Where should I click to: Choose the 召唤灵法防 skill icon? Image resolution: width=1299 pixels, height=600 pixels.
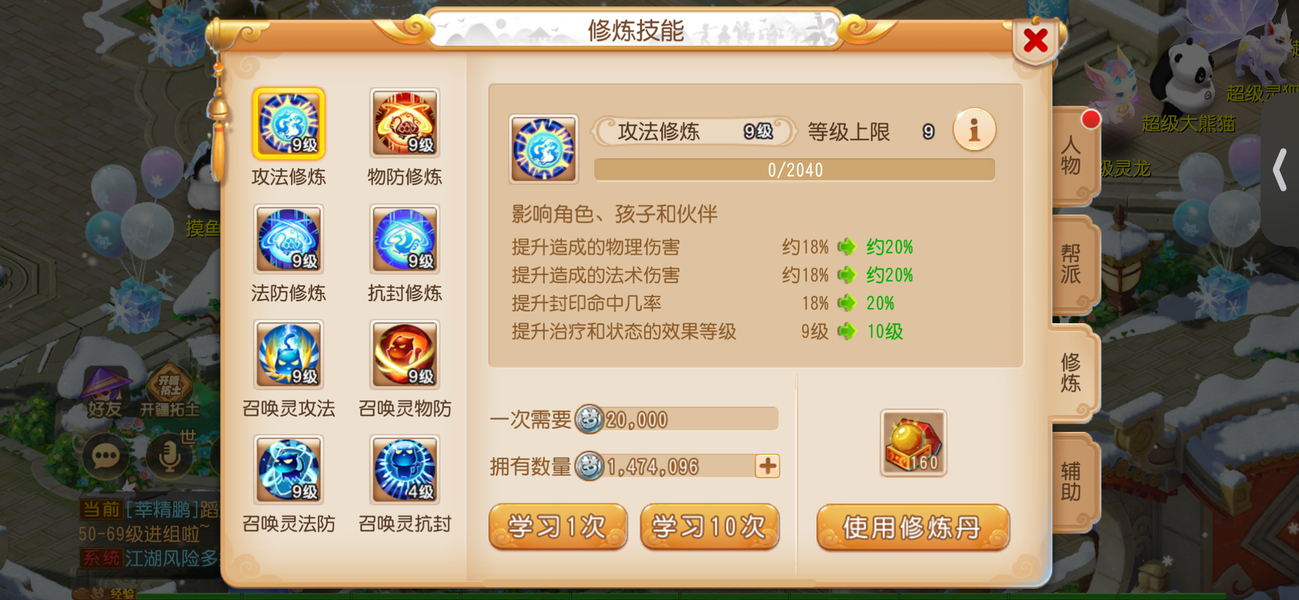pos(289,470)
